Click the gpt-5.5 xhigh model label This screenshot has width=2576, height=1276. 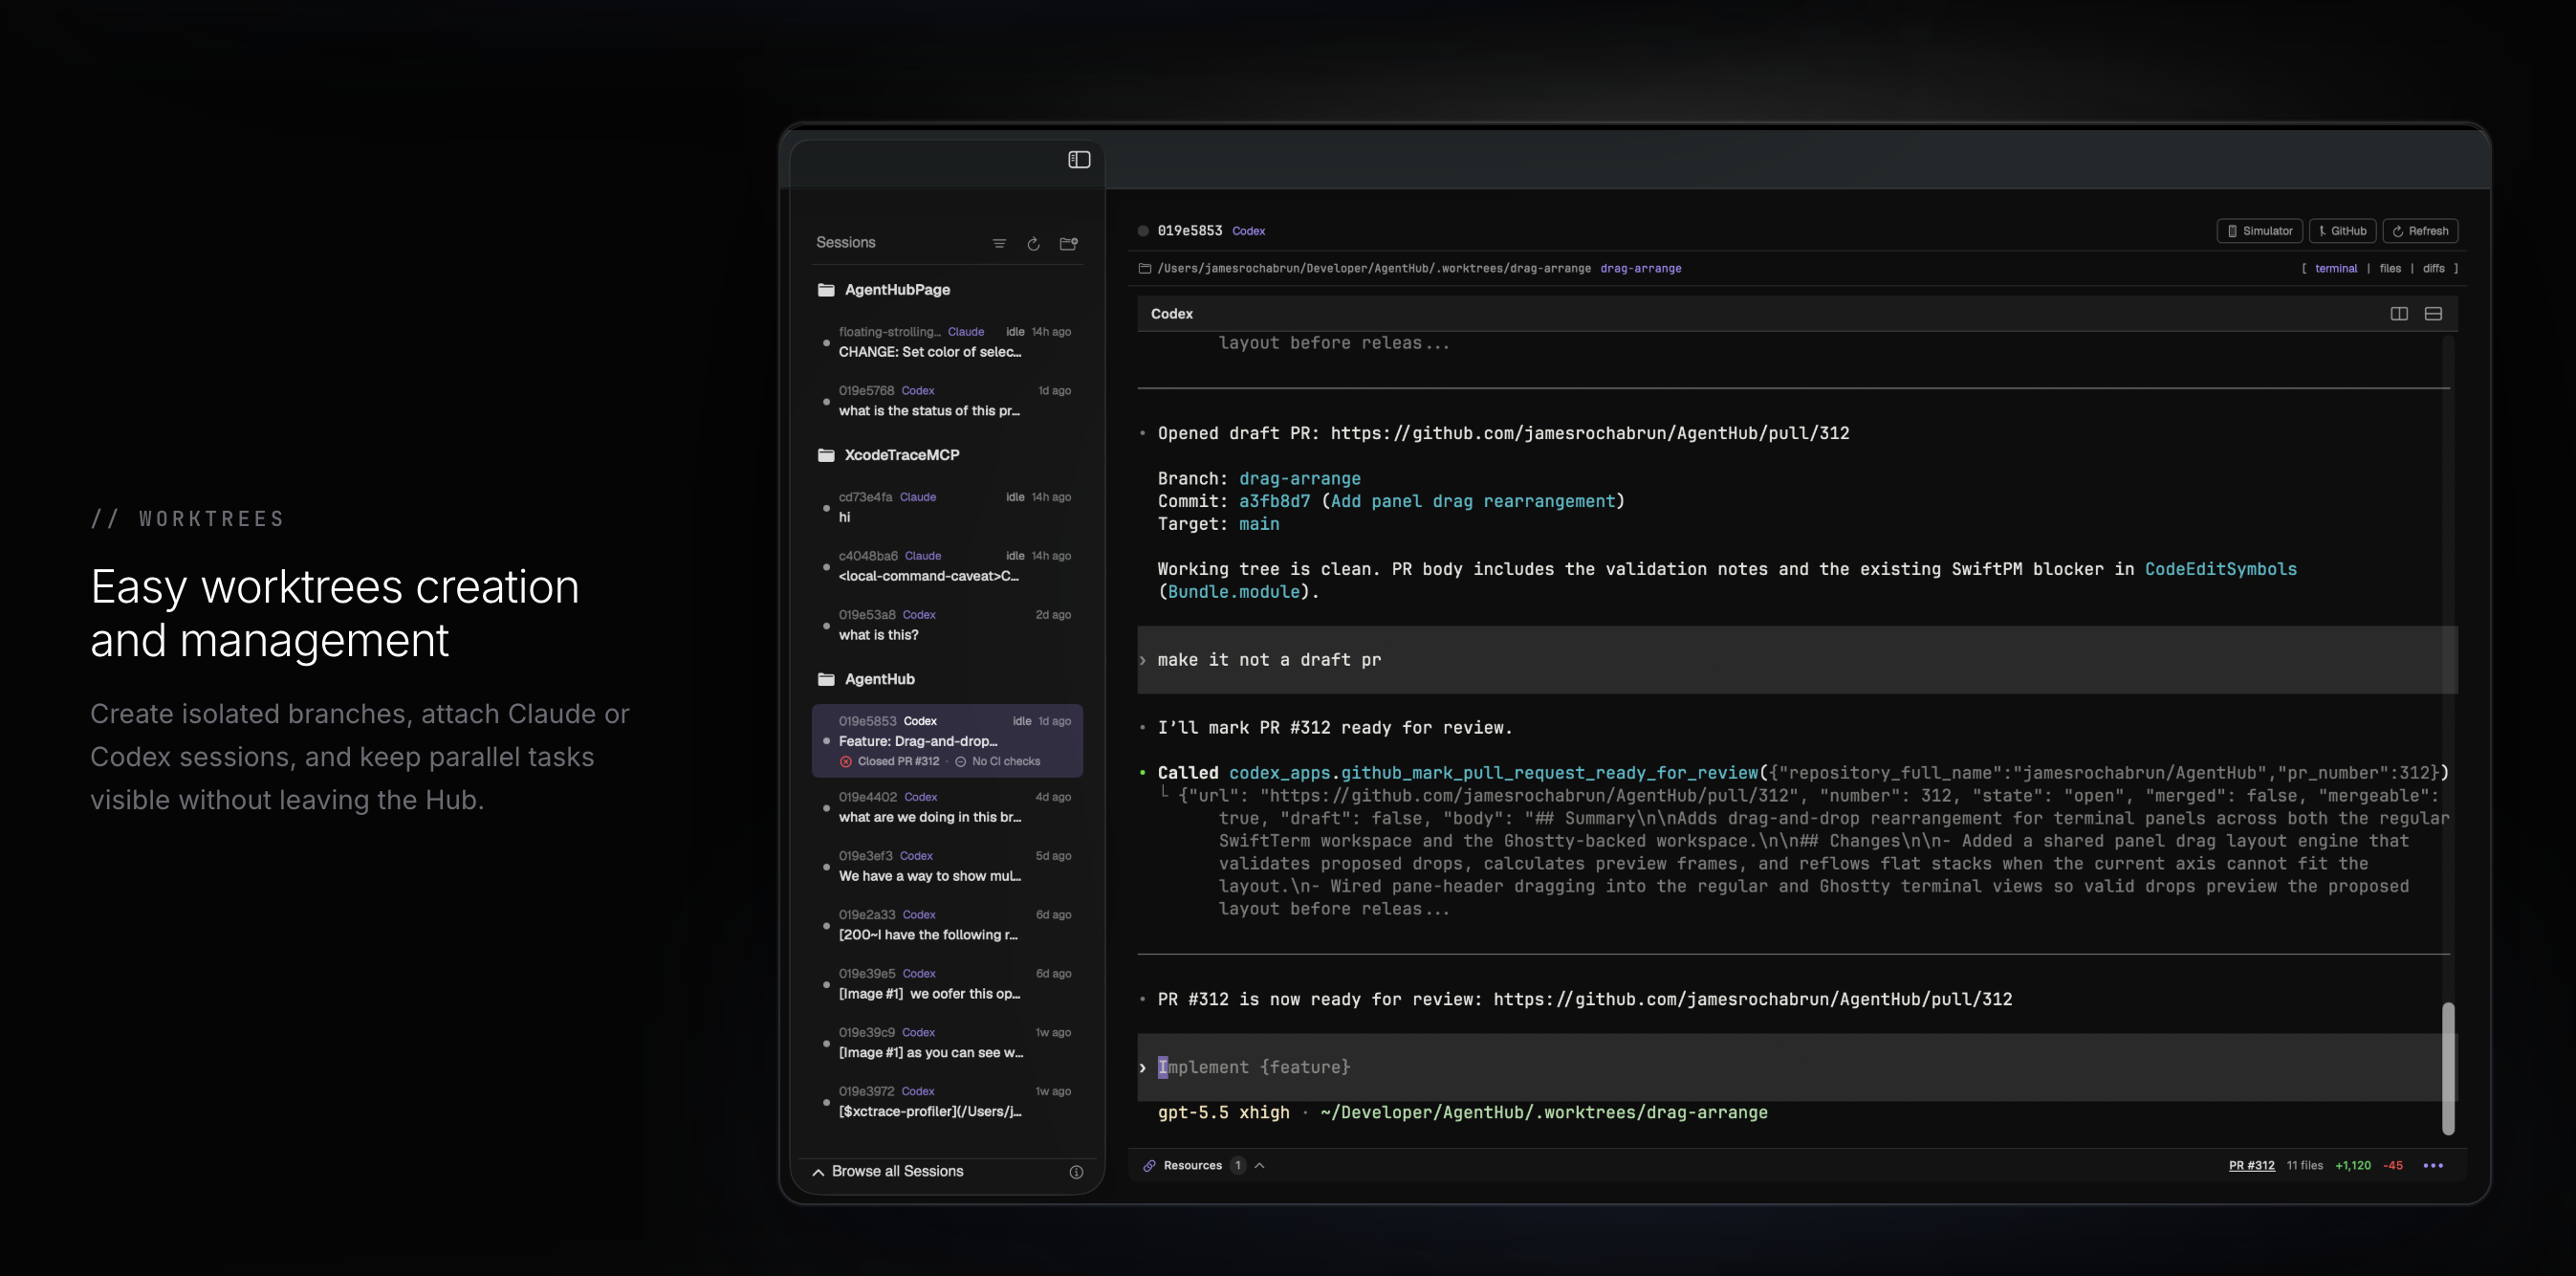click(x=1223, y=1113)
